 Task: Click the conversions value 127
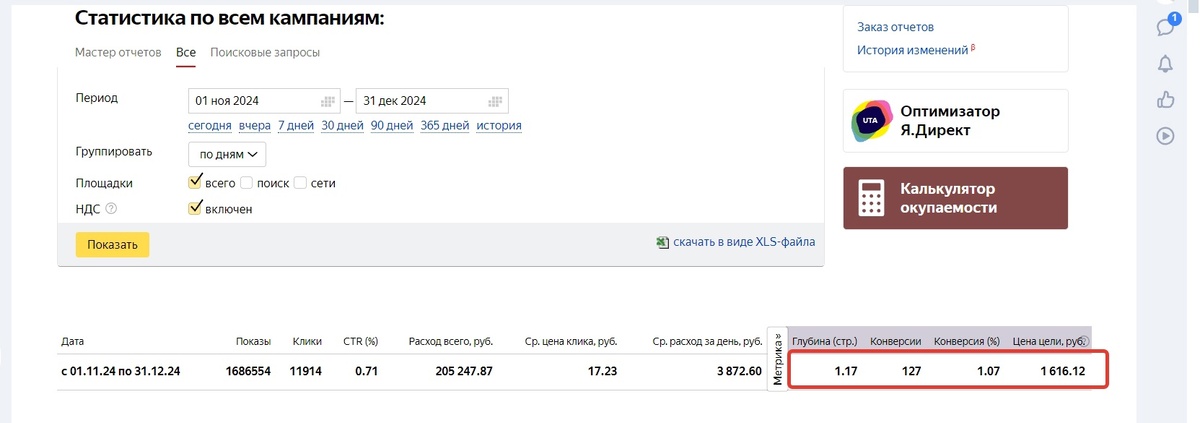click(x=910, y=371)
